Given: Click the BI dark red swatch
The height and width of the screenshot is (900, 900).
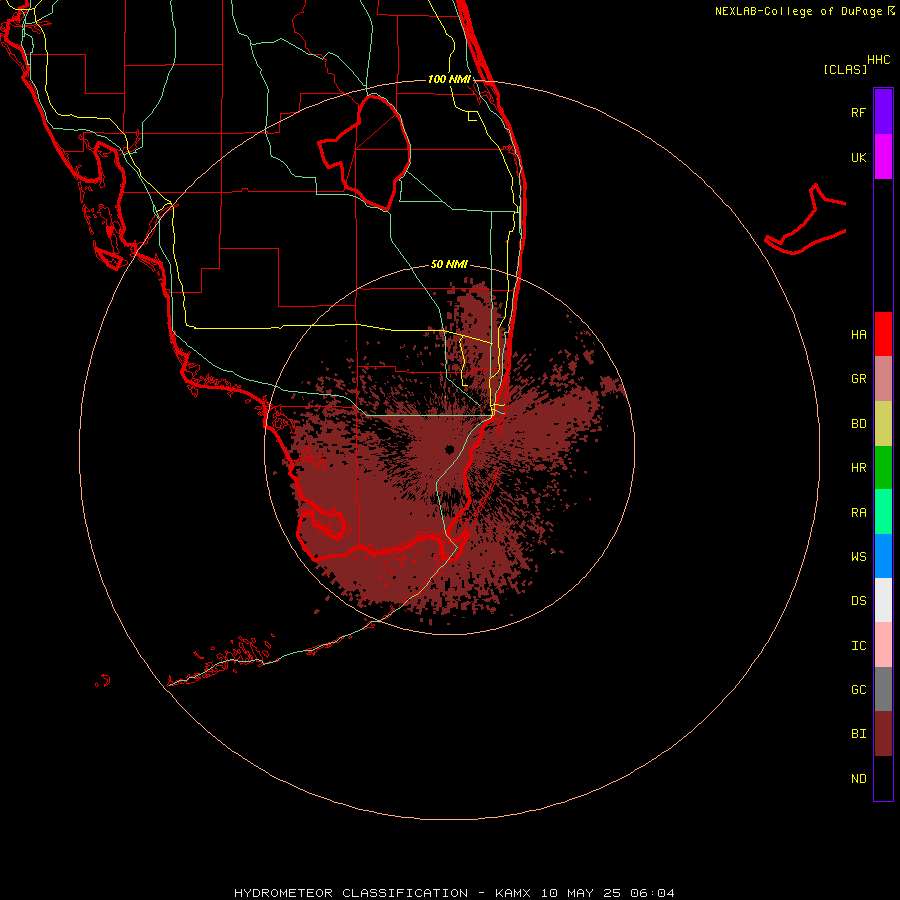Looking at the screenshot, I should coord(883,734).
